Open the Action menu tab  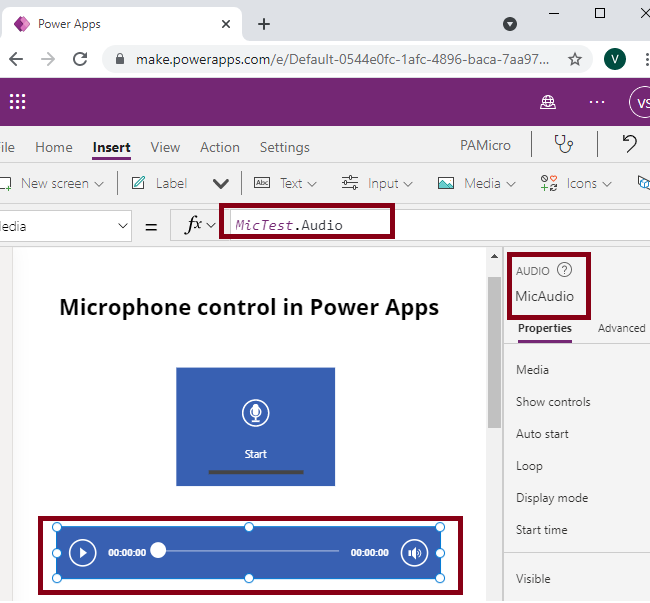click(220, 147)
